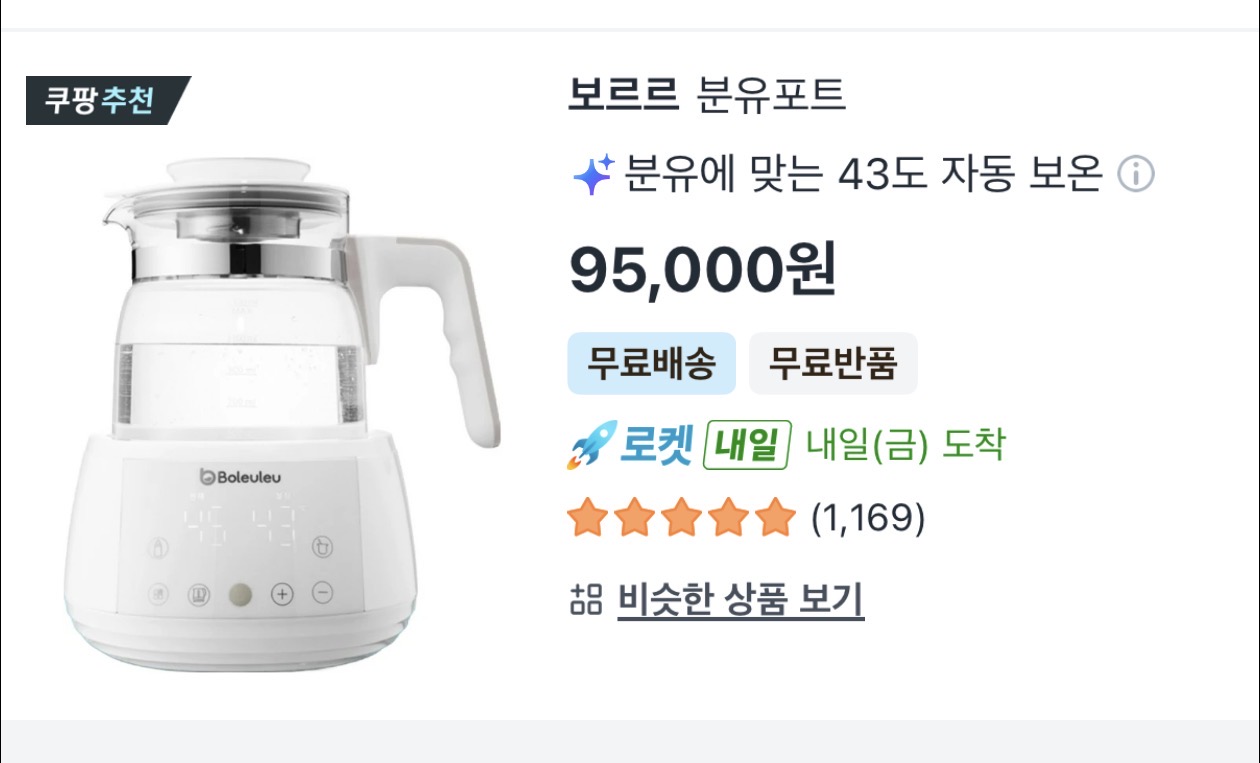This screenshot has width=1260, height=763.
Task: Click the 95,000원 price
Action: (703, 270)
